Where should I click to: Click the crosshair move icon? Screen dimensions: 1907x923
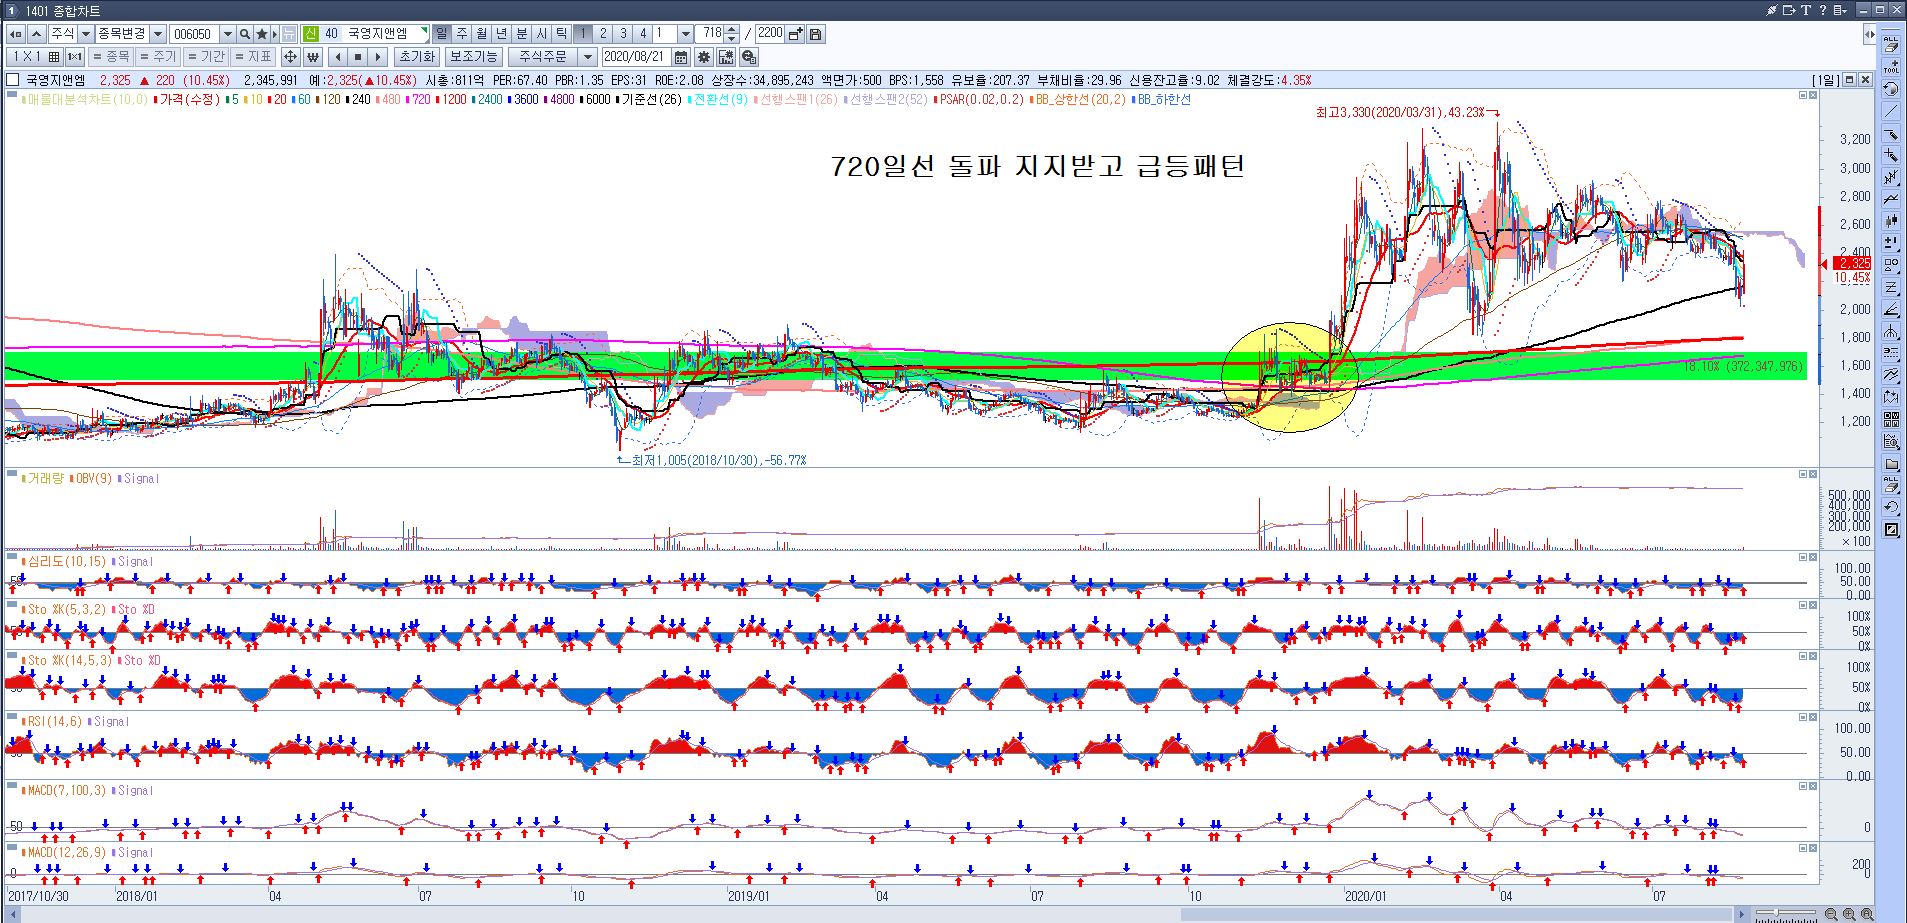click(x=290, y=57)
